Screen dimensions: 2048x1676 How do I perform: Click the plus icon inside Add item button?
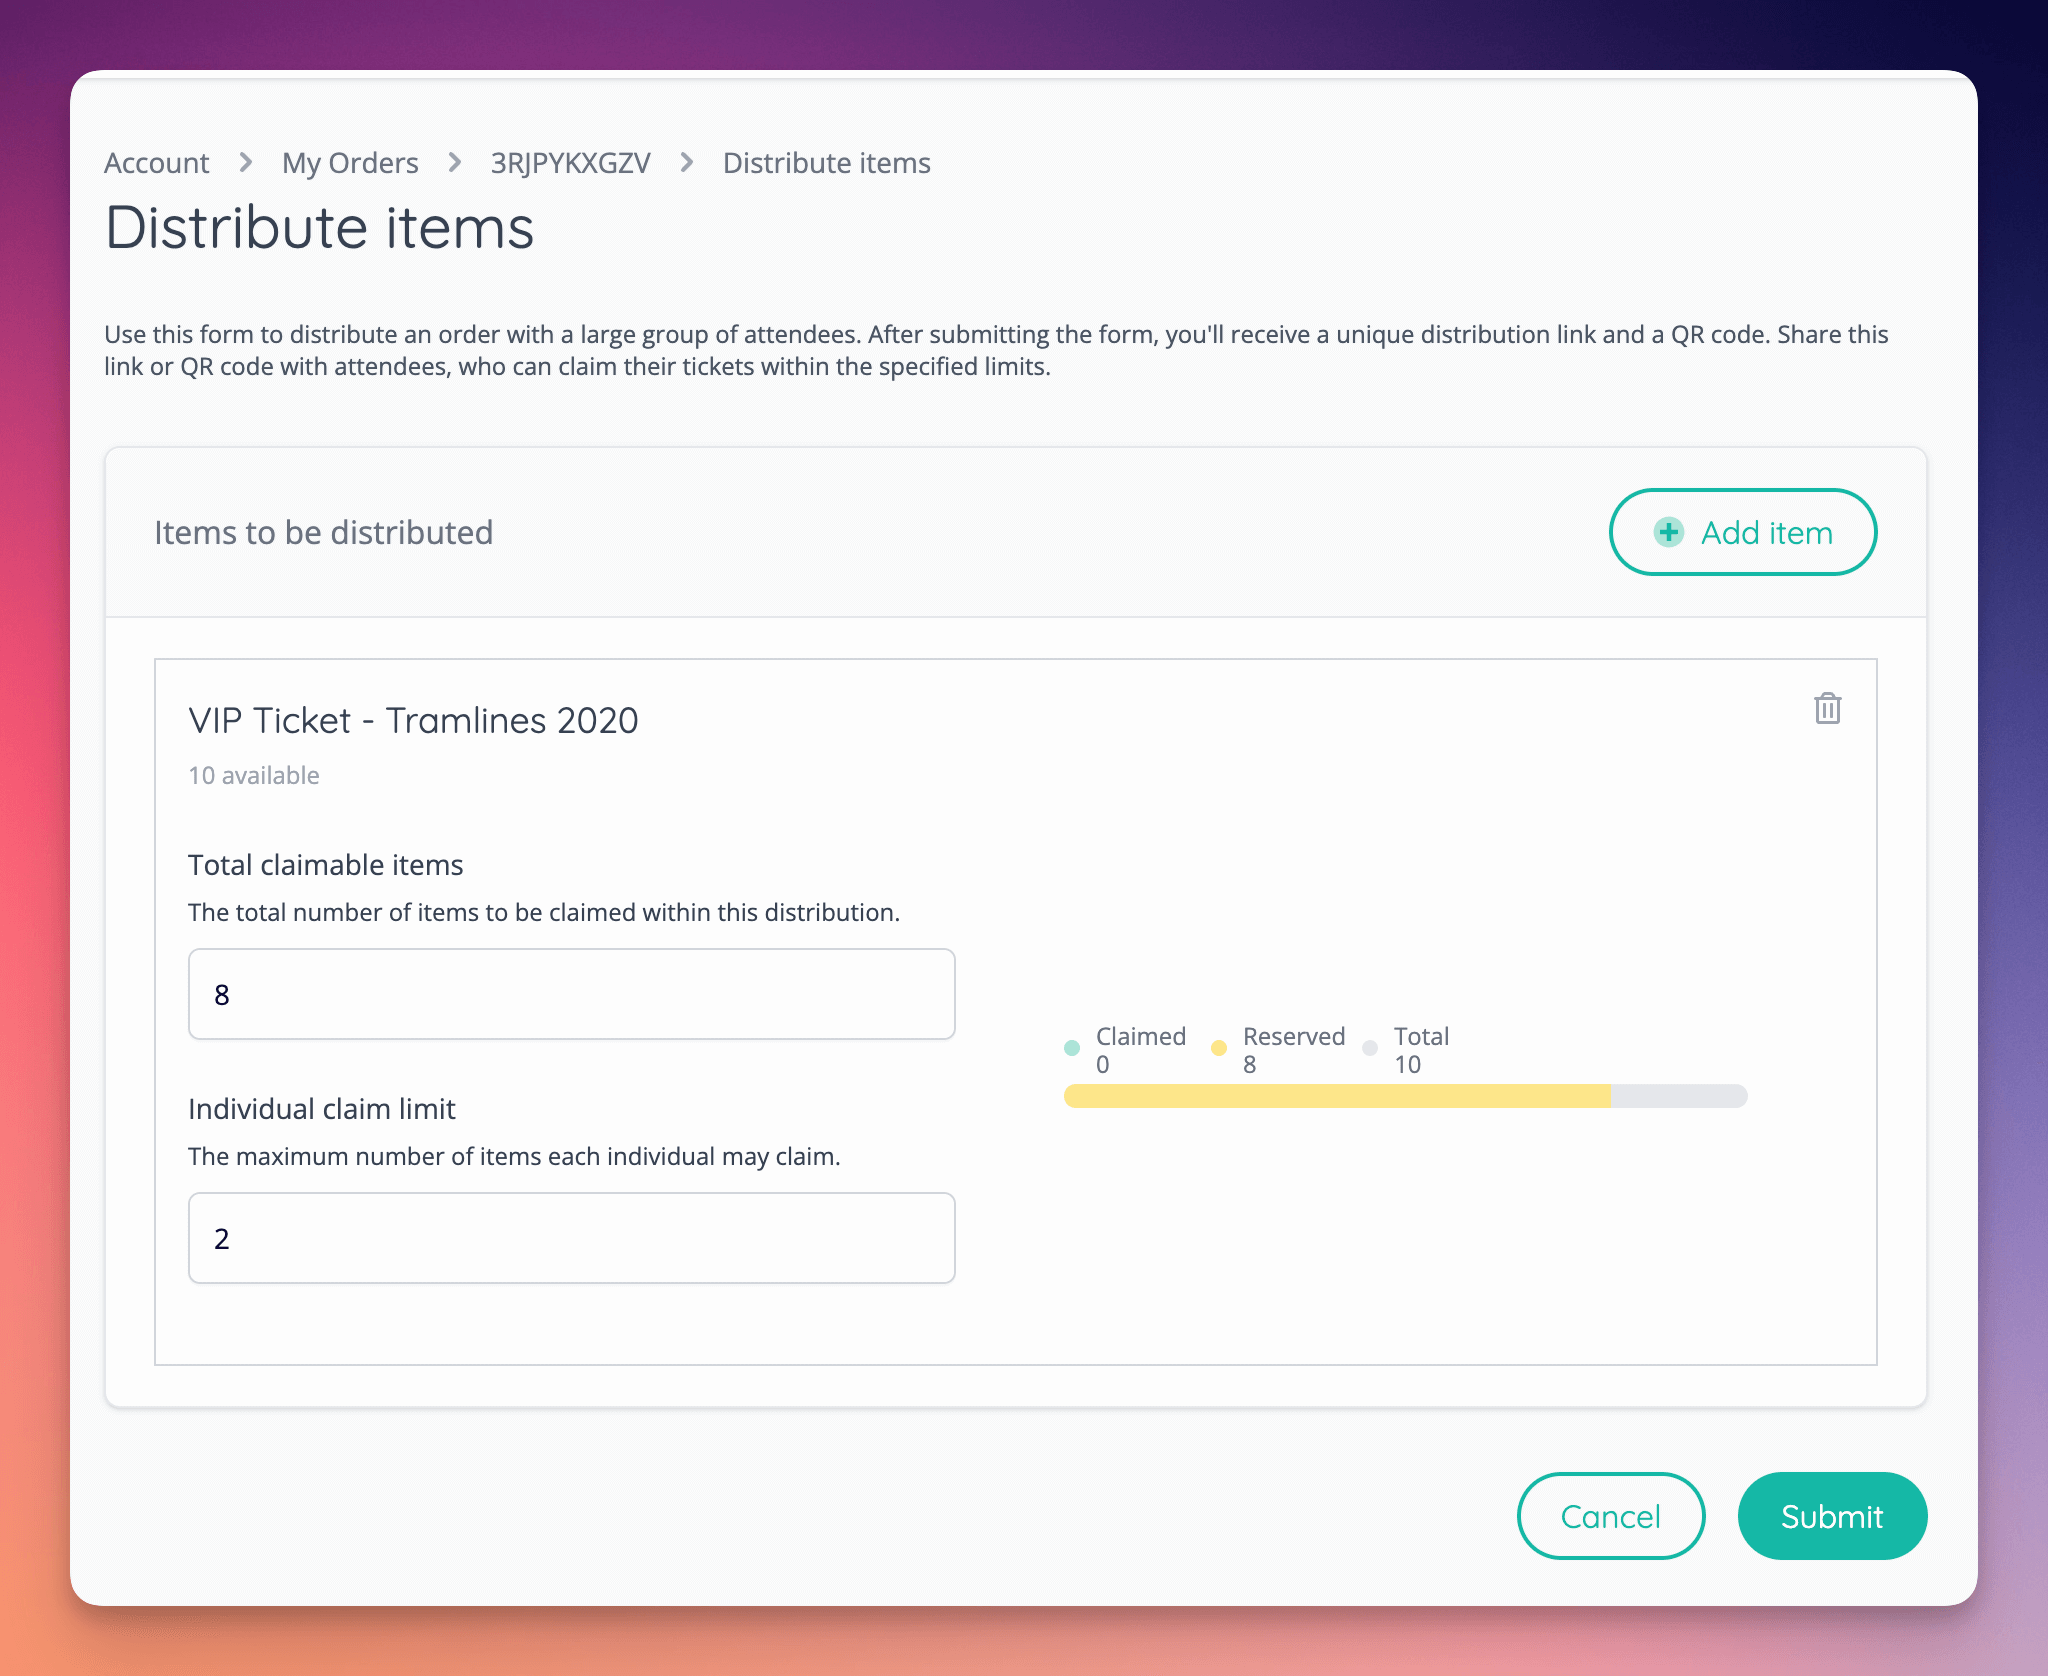click(x=1667, y=532)
